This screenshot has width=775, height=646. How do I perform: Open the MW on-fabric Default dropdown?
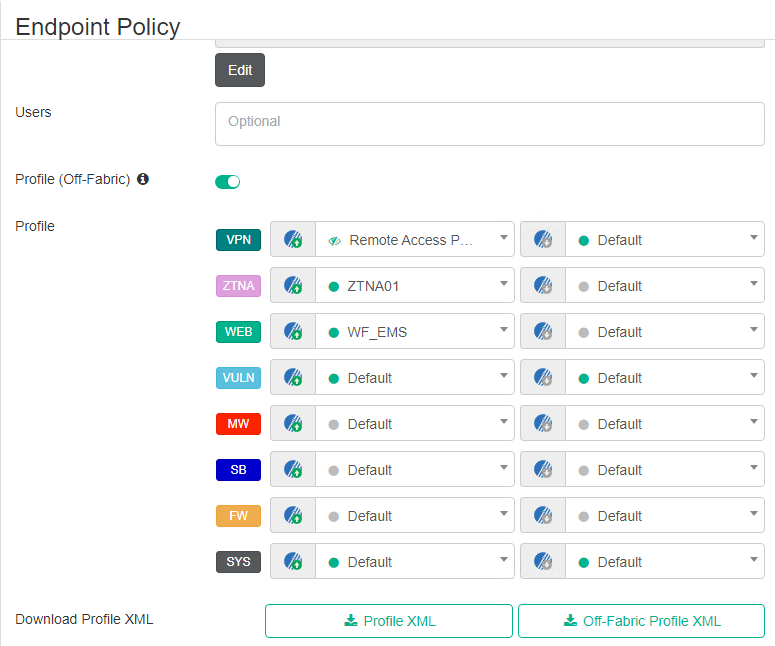(x=415, y=423)
